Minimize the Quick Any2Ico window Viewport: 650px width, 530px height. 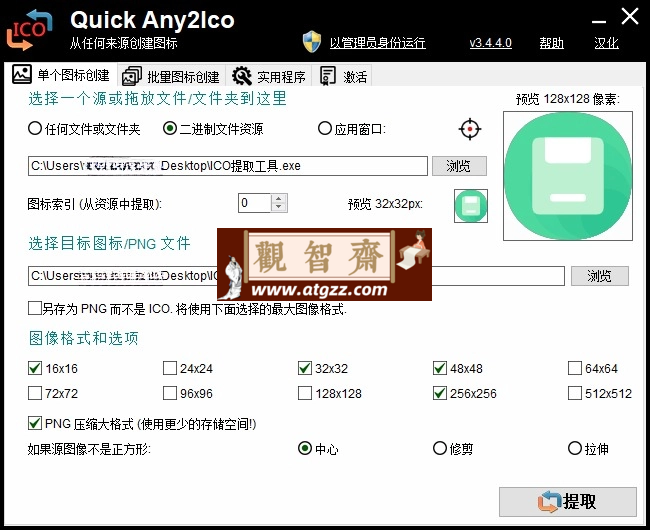click(x=599, y=20)
